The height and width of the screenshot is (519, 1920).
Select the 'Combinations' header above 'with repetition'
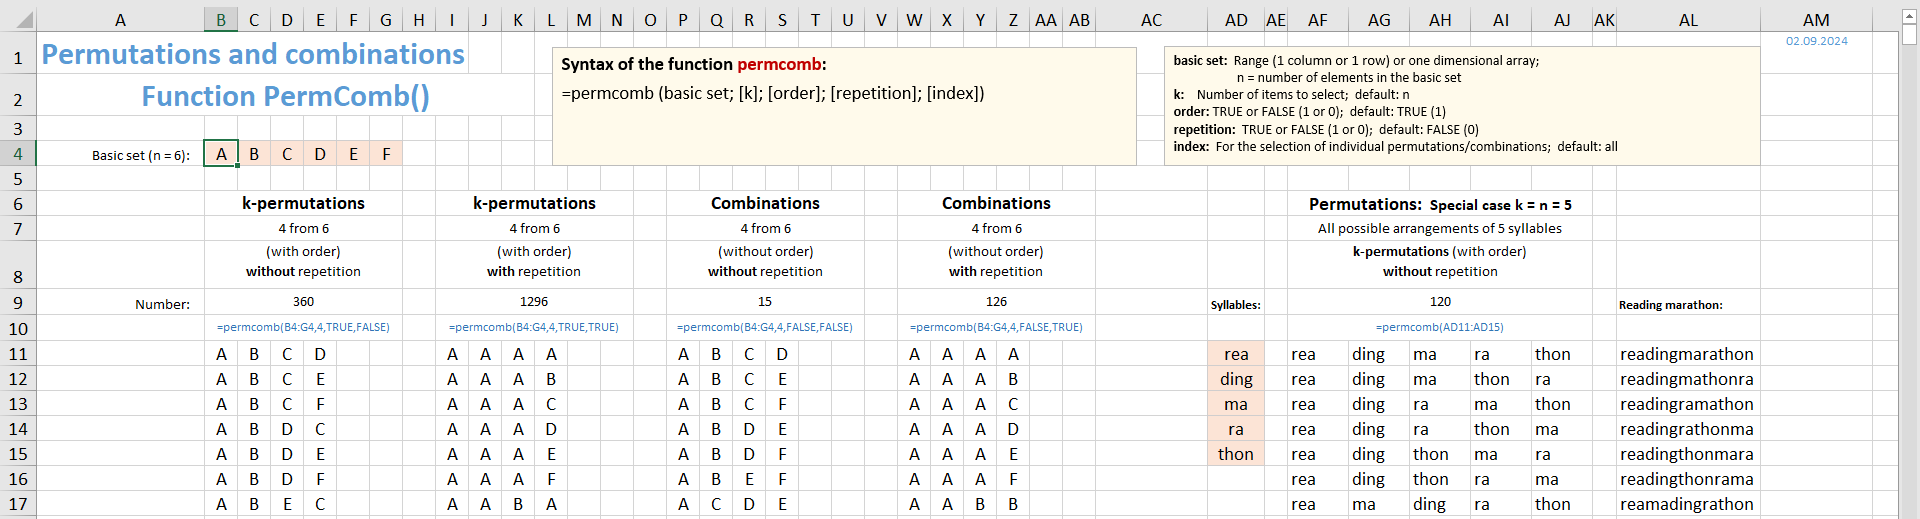996,203
